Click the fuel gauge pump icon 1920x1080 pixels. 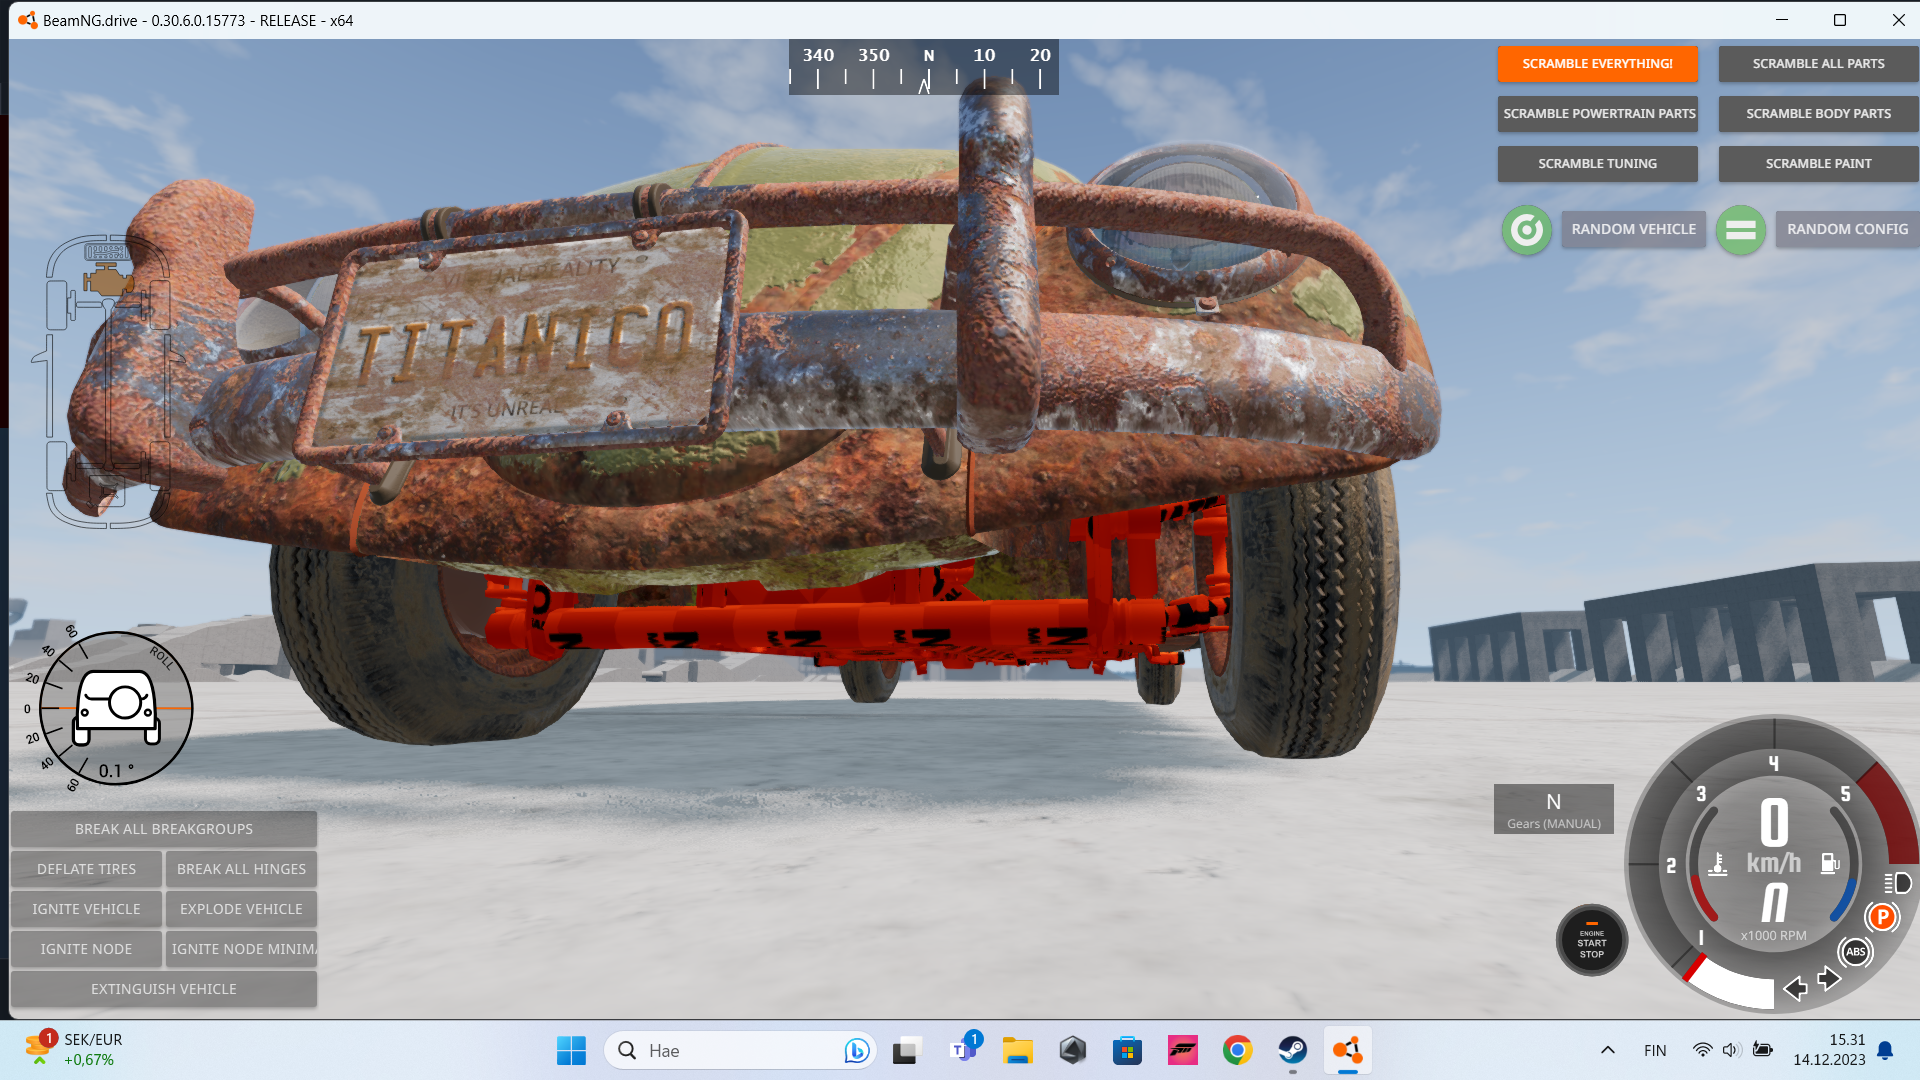(1829, 863)
